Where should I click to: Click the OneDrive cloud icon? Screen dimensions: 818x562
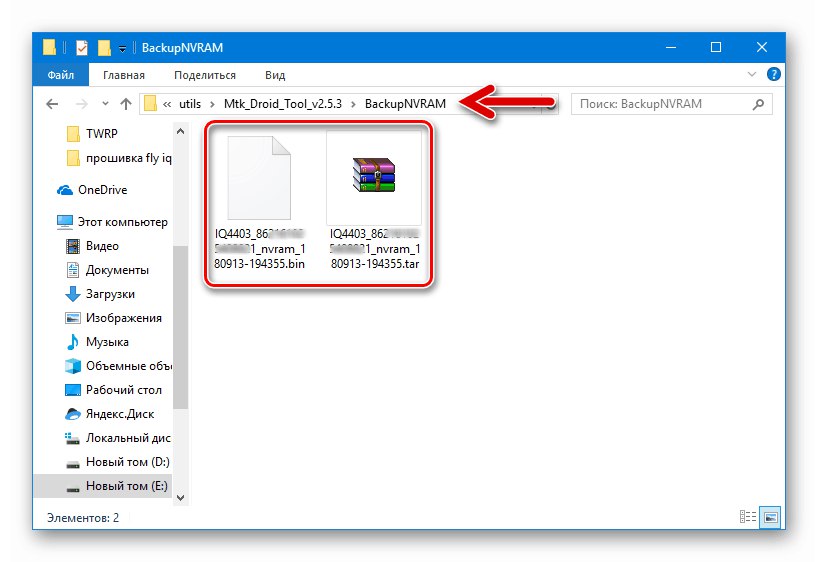click(x=65, y=190)
